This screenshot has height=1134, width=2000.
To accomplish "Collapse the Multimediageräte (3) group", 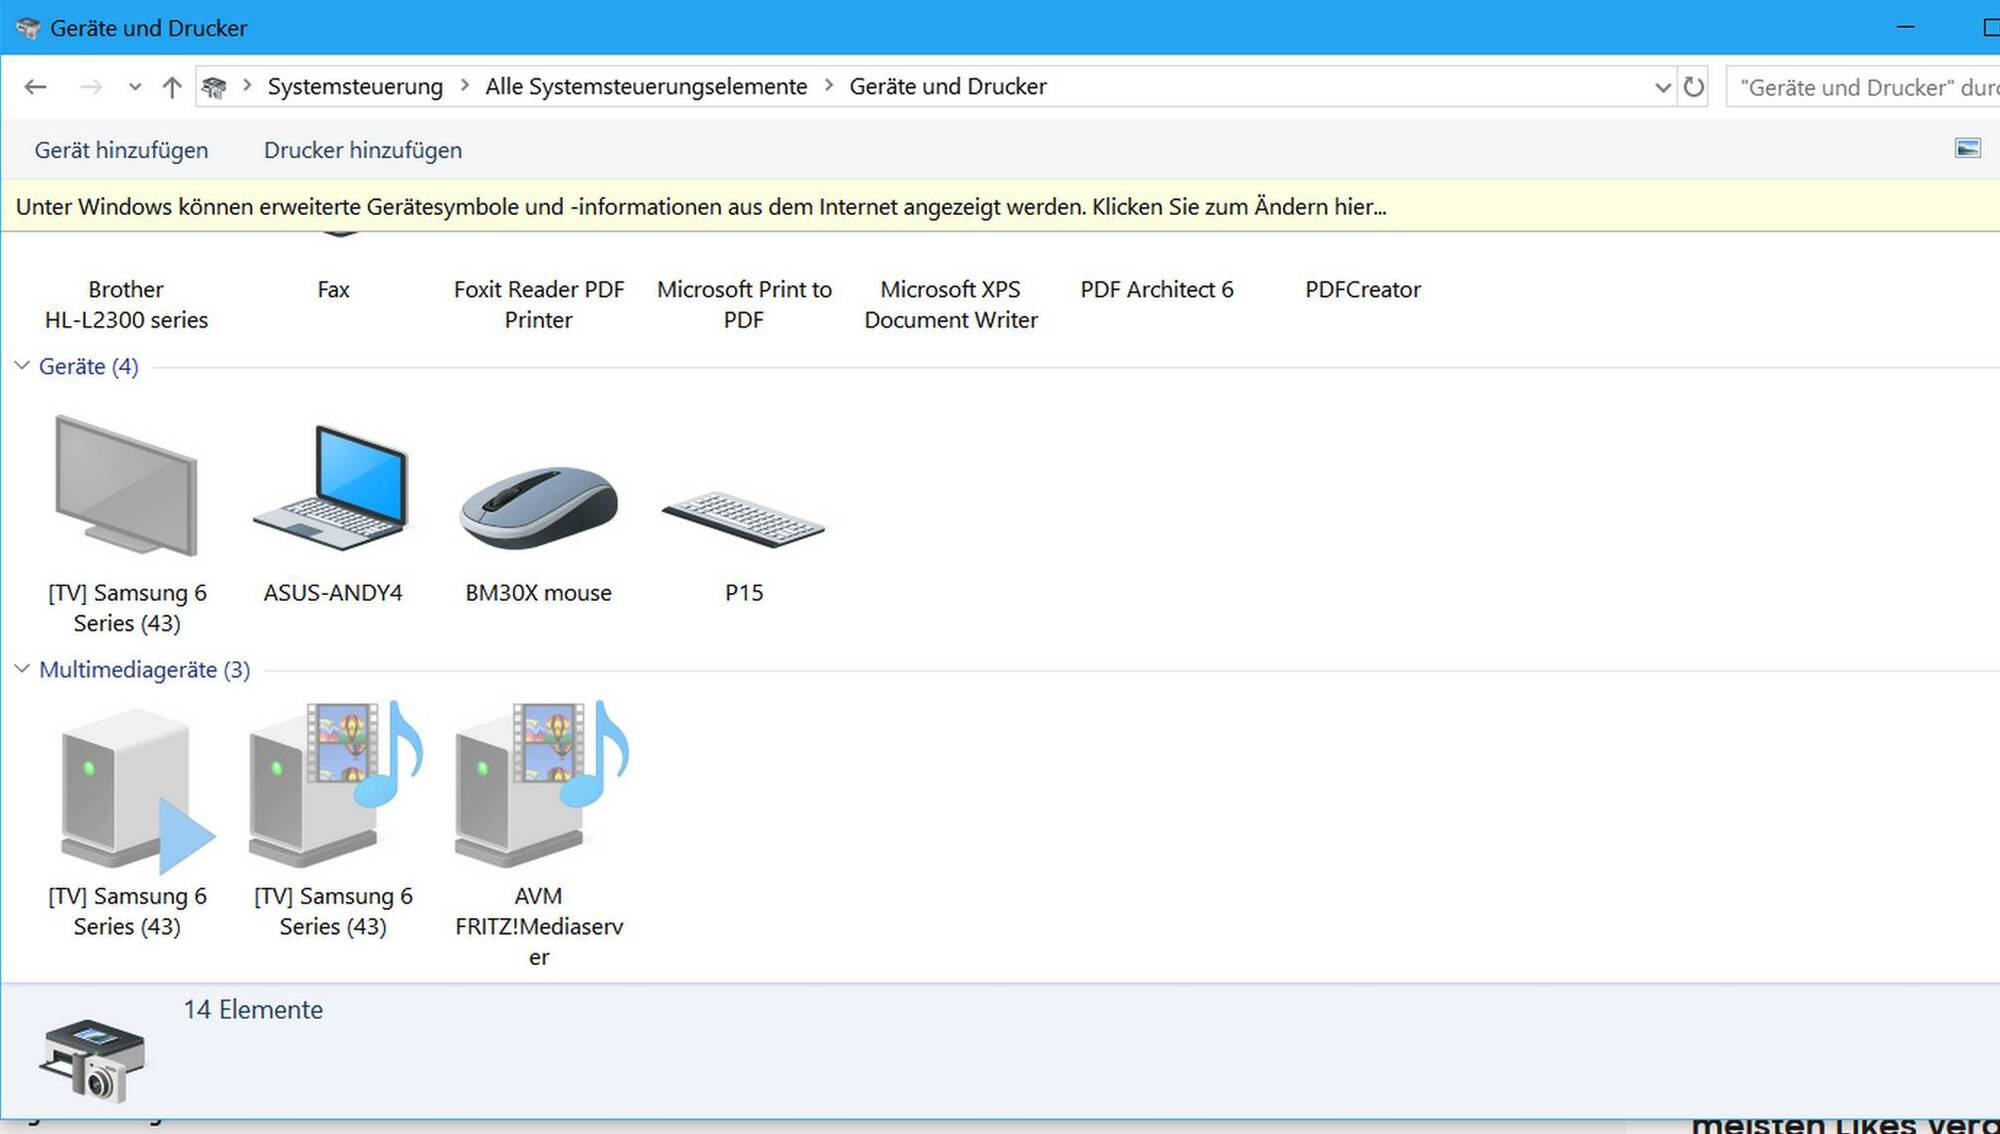I will 22,669.
